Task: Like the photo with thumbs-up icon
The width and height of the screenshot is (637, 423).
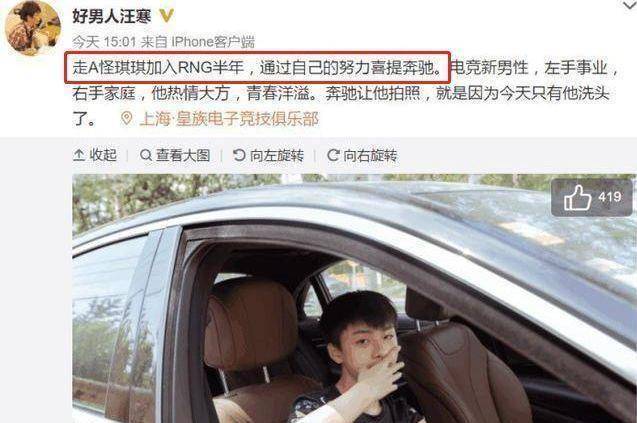Action: [577, 197]
